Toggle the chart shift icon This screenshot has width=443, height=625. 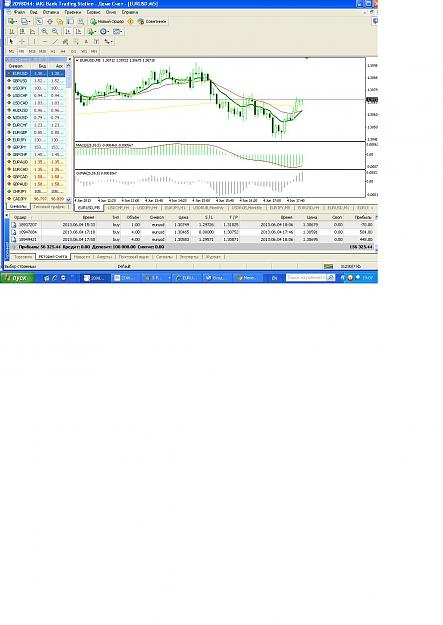pos(79,31)
